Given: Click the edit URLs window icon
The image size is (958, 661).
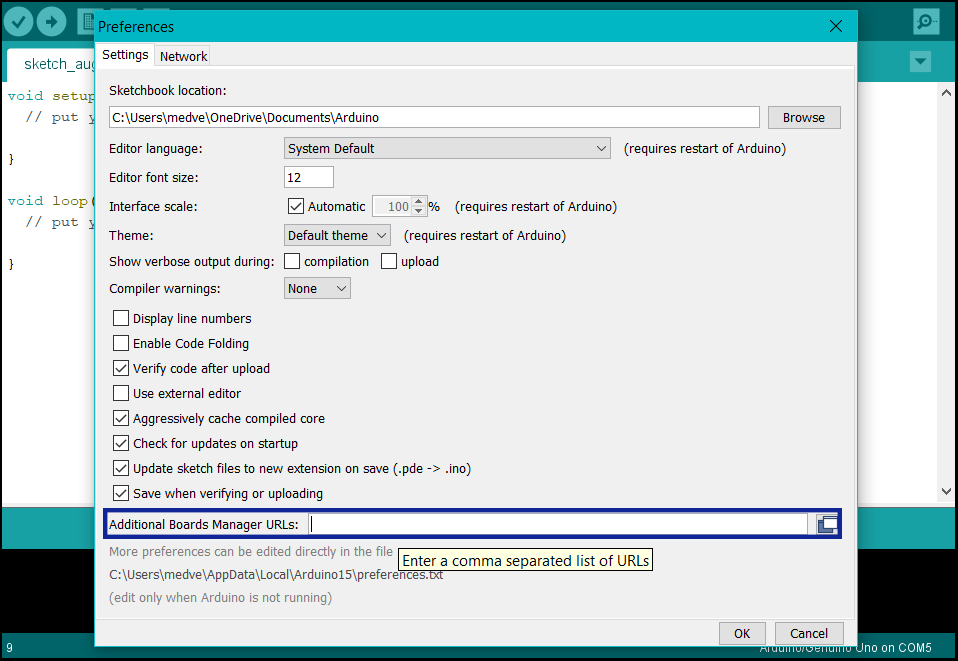Looking at the screenshot, I should 827,524.
